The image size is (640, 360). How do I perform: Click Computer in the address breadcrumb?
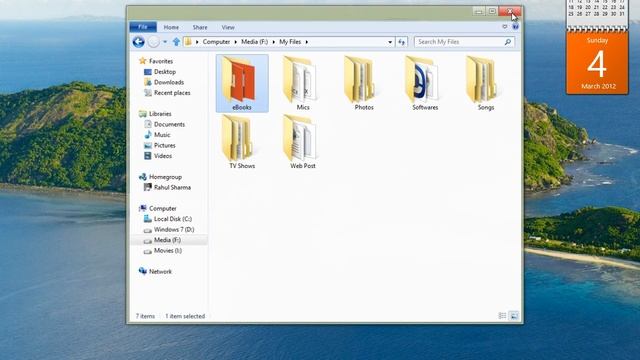(216, 42)
